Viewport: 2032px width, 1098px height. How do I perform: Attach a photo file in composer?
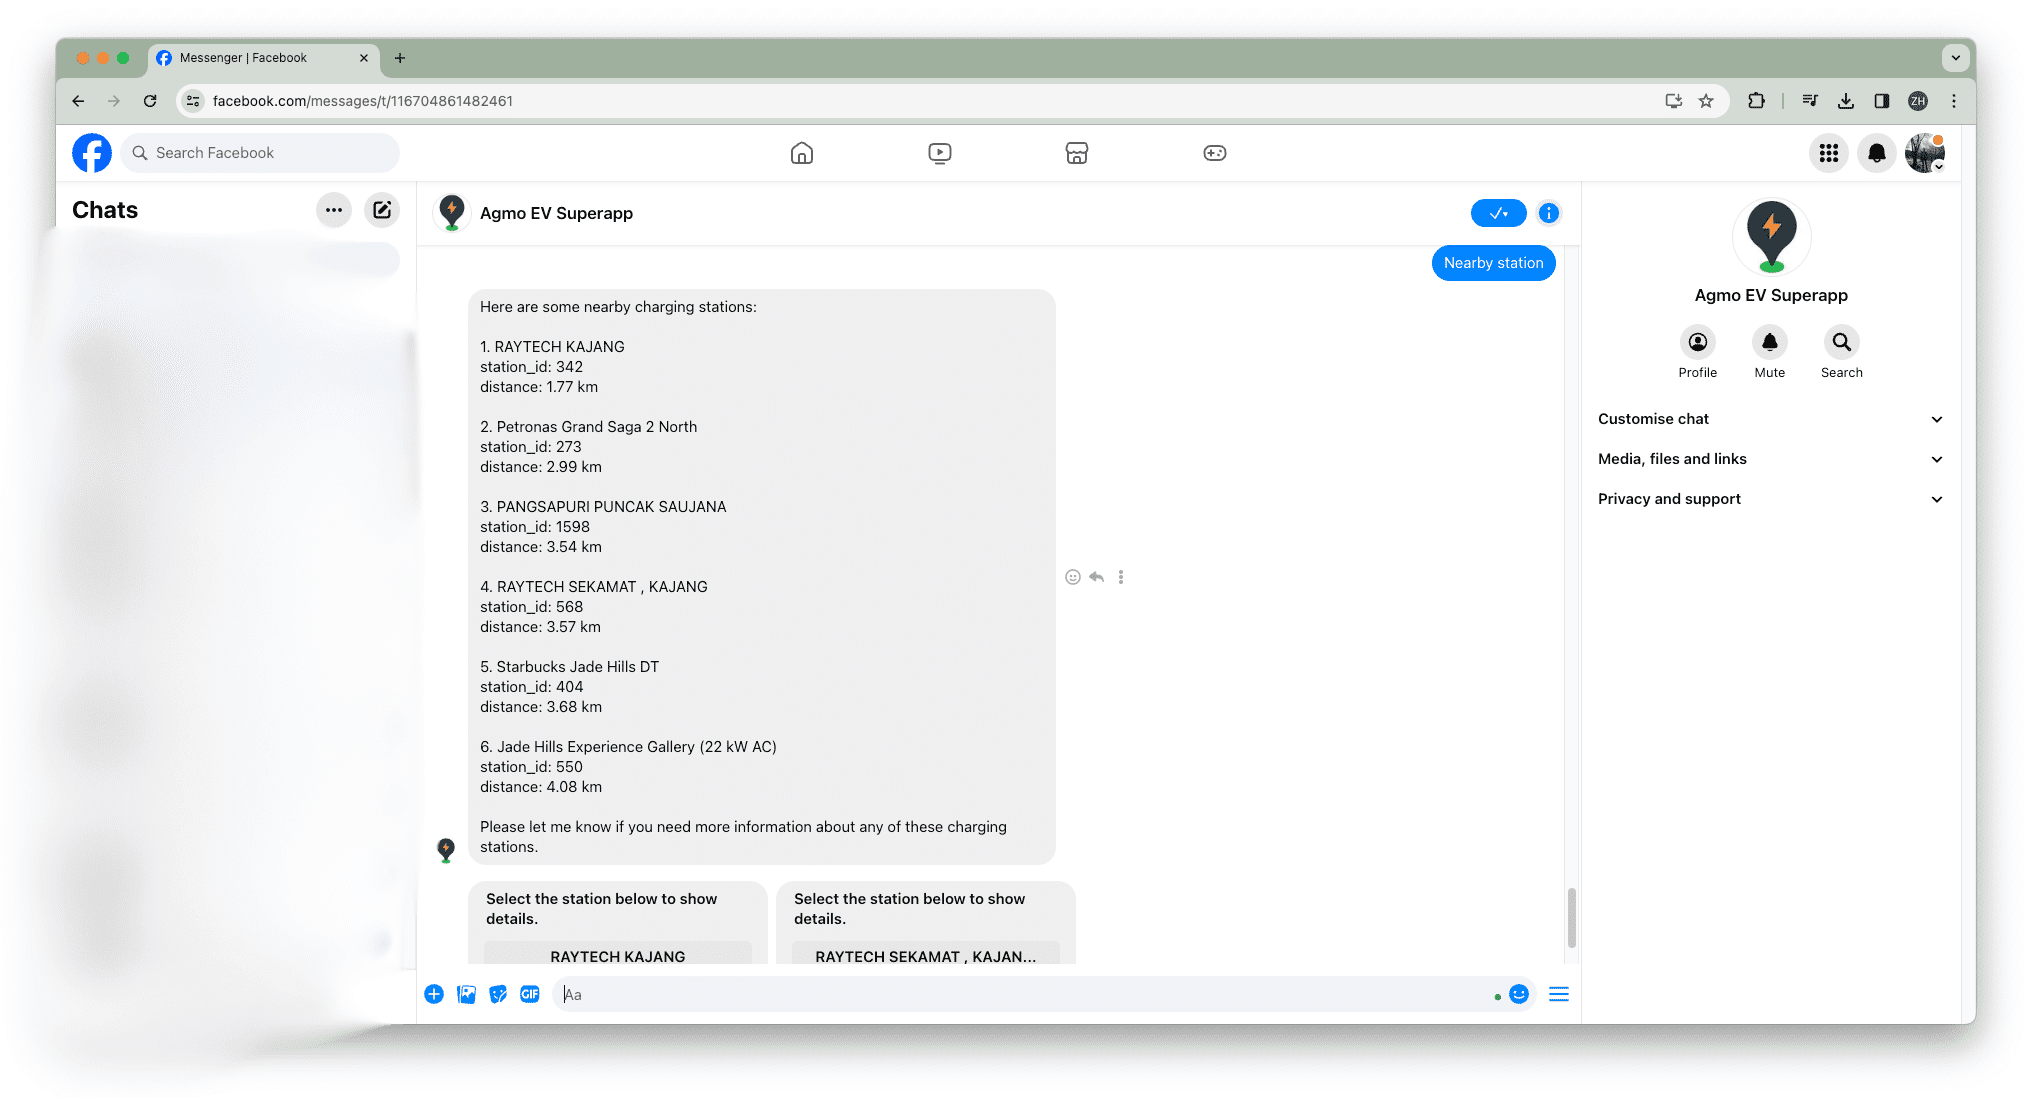pos(466,994)
